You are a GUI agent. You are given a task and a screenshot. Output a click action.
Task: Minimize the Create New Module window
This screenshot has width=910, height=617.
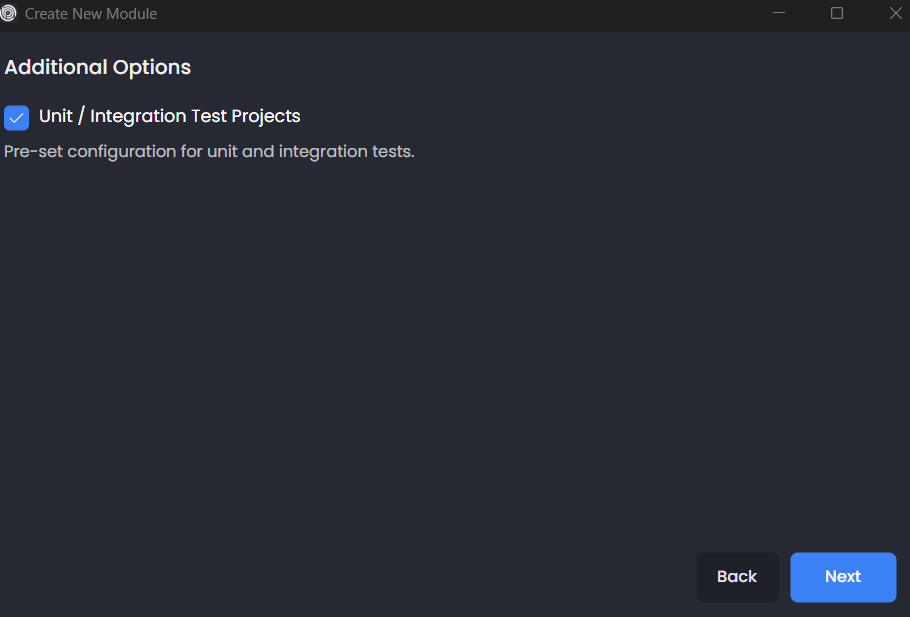pos(779,14)
